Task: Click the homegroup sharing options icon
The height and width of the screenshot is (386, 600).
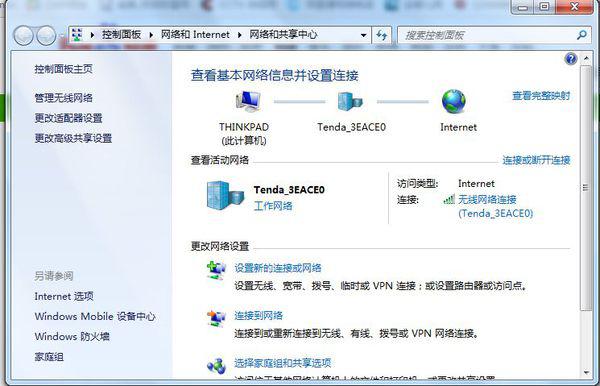Action: click(216, 366)
